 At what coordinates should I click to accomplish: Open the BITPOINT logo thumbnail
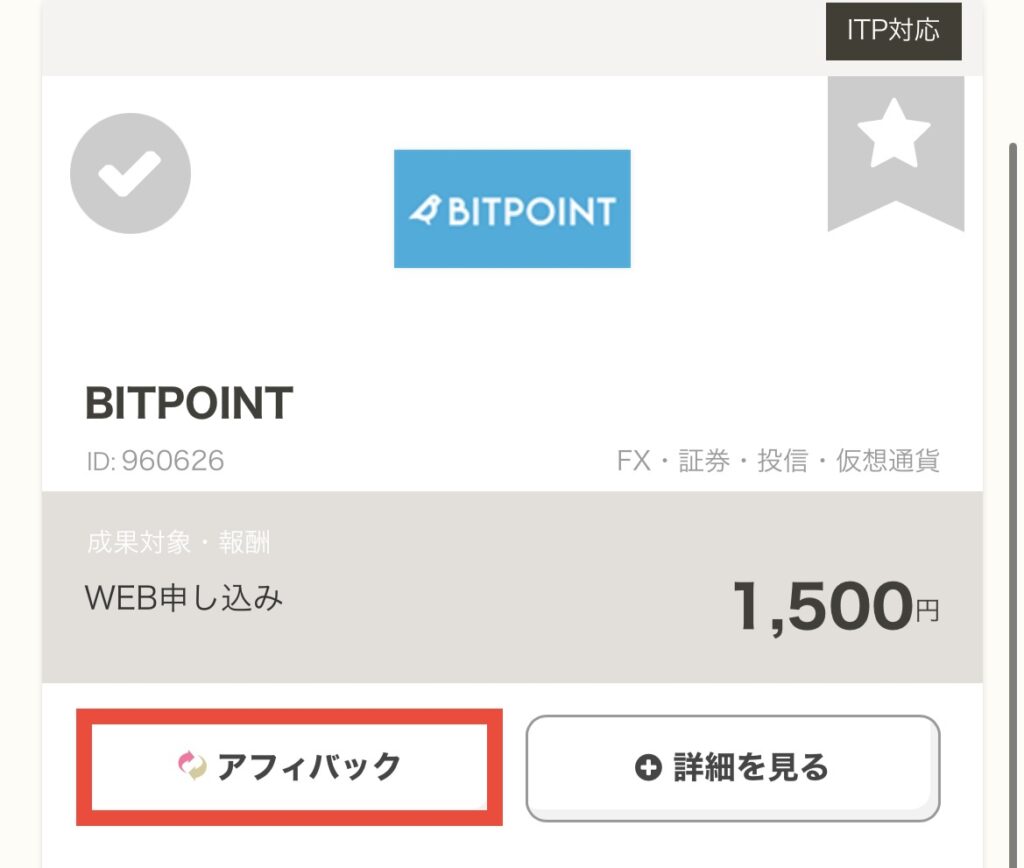(512, 208)
